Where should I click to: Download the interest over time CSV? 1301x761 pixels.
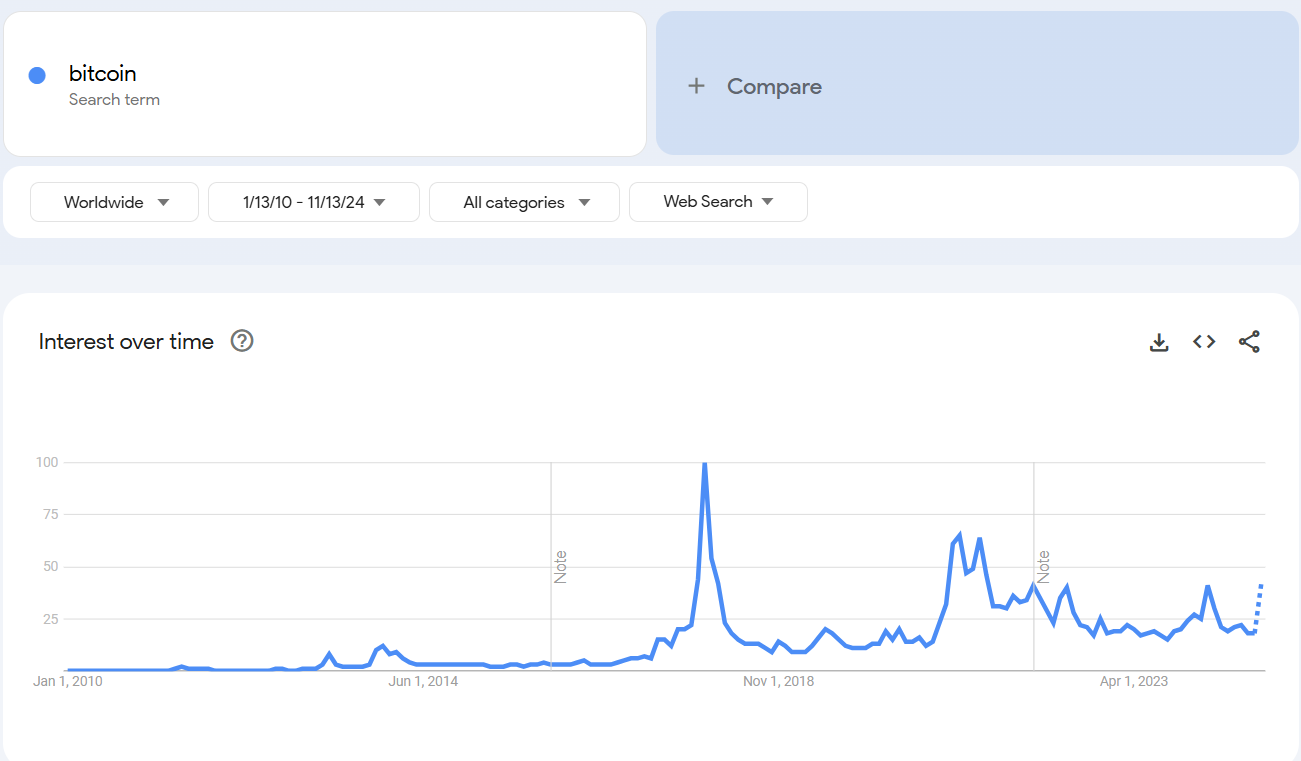(1159, 342)
